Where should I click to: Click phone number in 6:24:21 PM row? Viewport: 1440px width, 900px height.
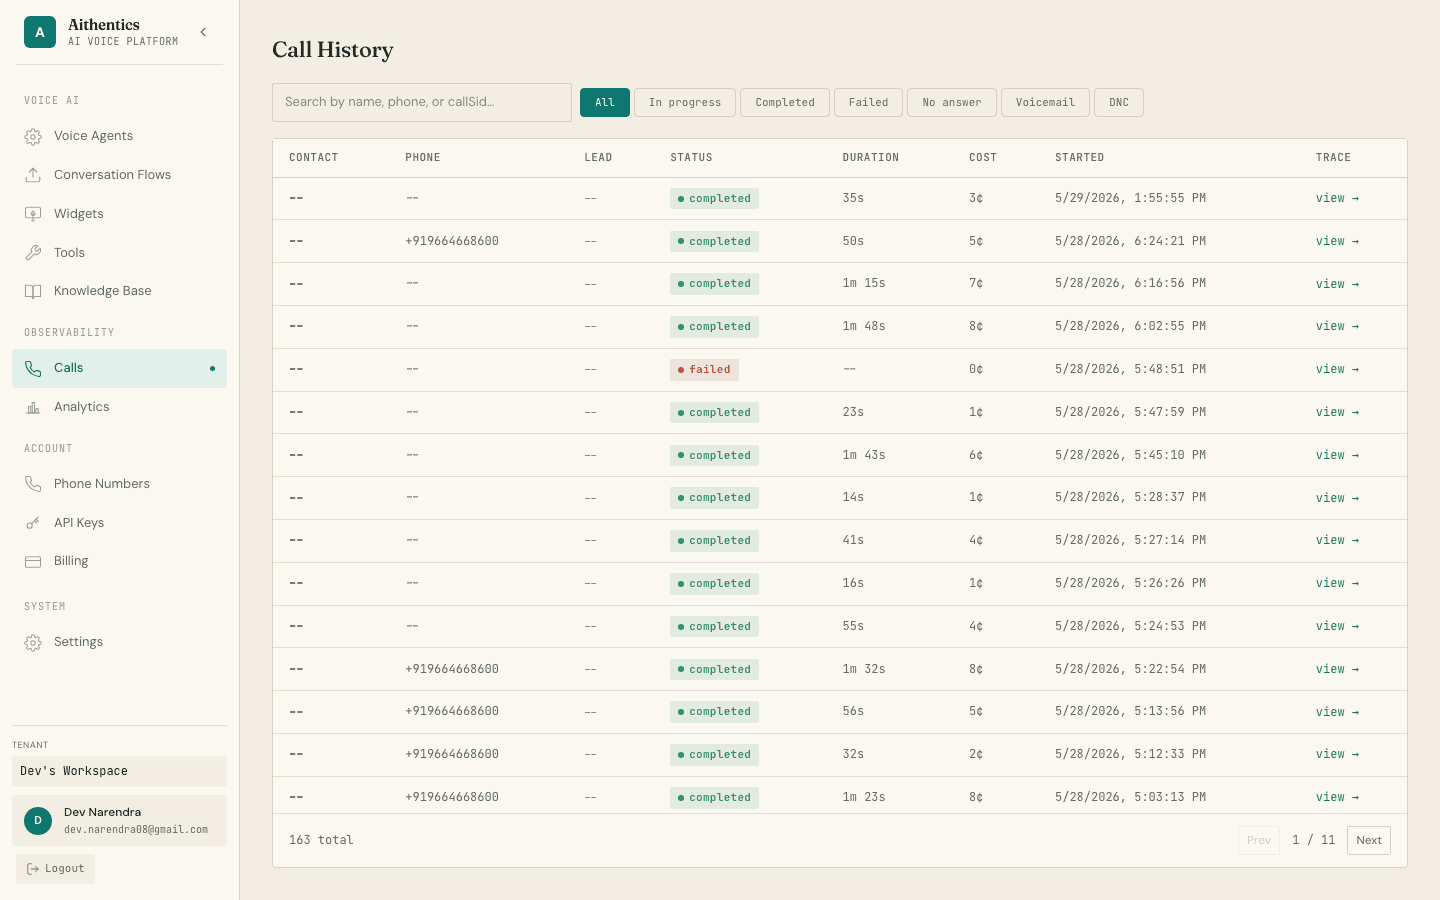click(x=452, y=241)
